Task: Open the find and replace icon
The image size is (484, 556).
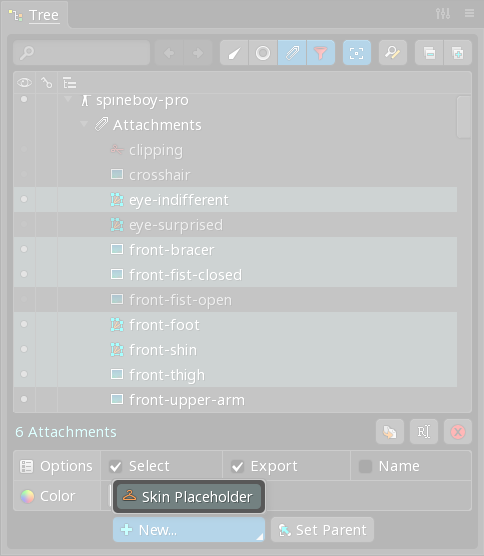Action: coord(393,53)
